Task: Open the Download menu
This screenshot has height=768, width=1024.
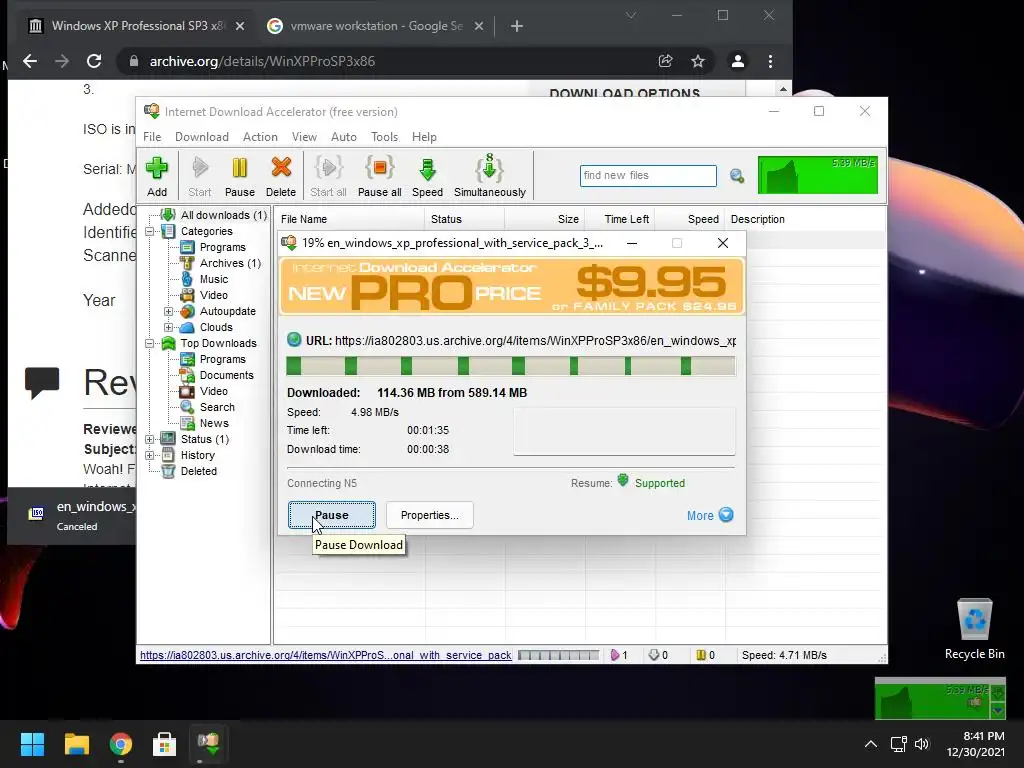Action: pos(202,136)
